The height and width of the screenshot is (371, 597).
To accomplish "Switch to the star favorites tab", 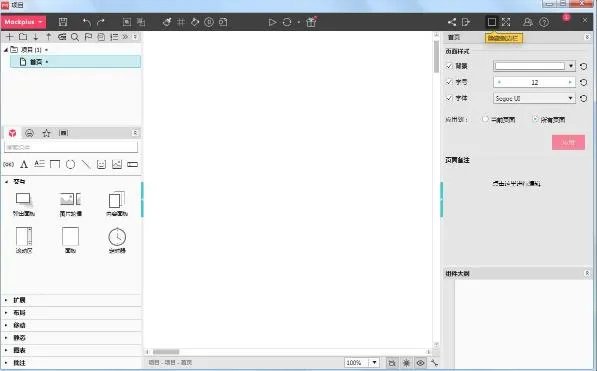I will click(46, 133).
